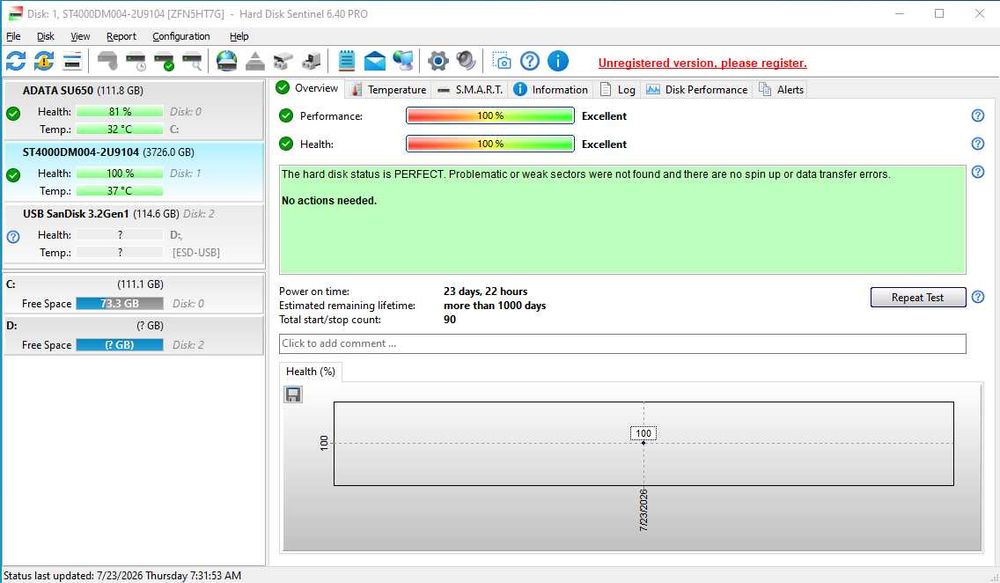Switch to the S.M.A.R.T. tab
Viewport: 1000px width, 583px height.
click(471, 90)
